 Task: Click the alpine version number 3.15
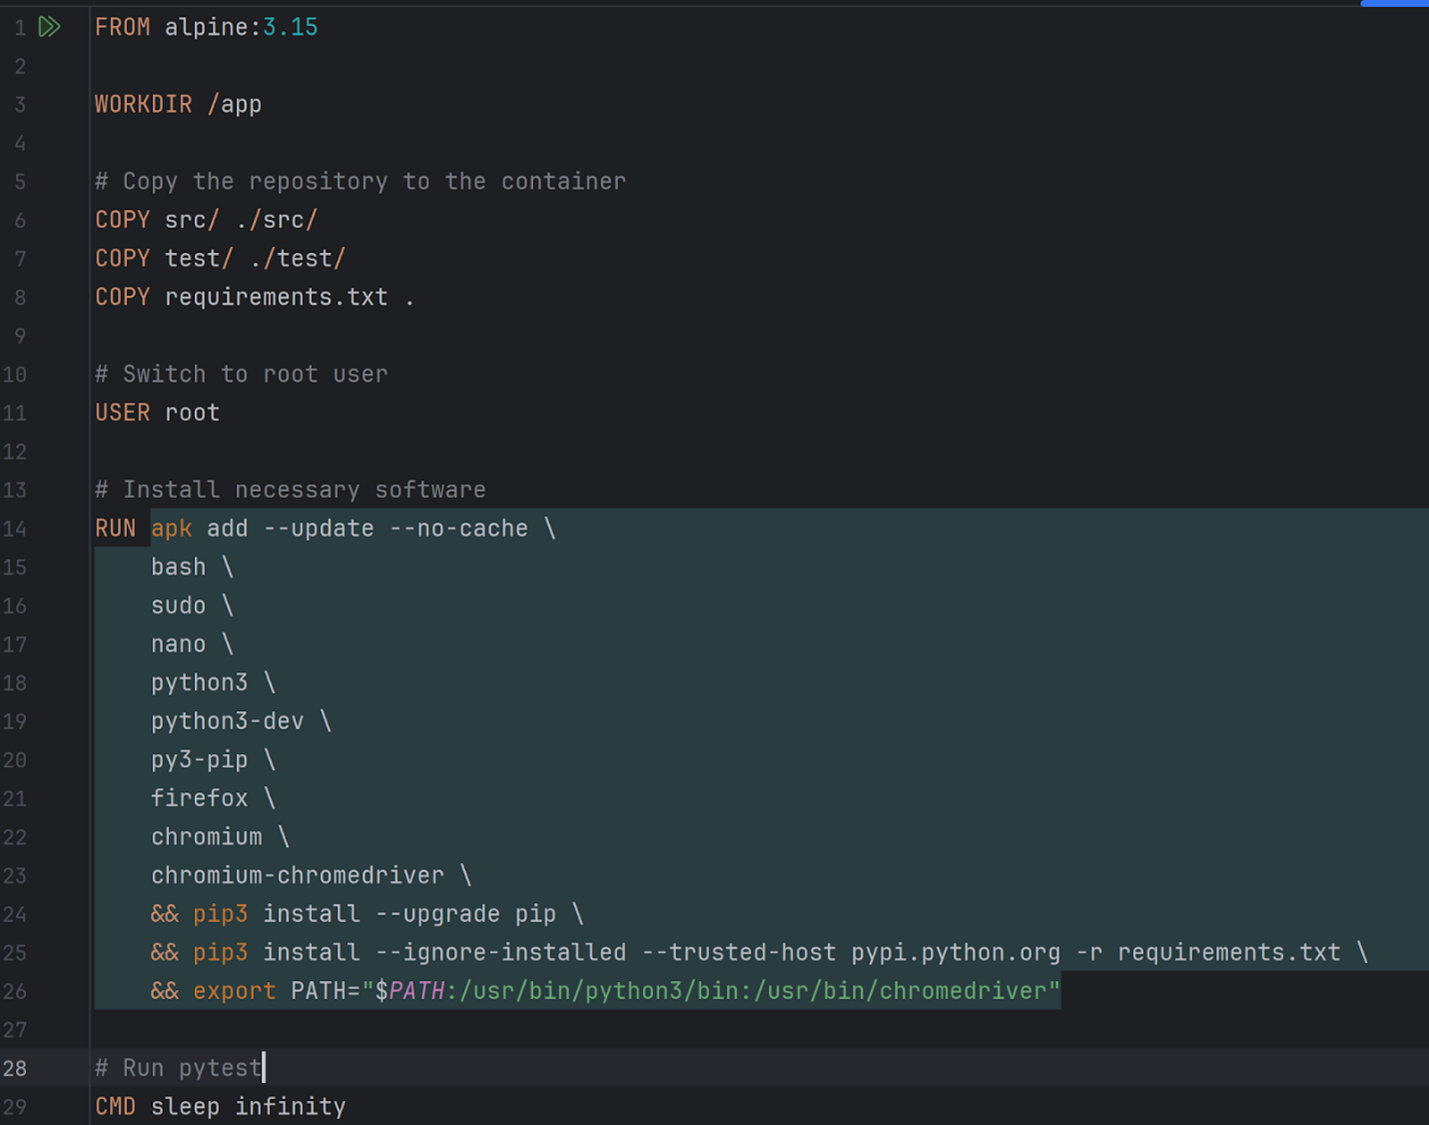click(x=290, y=28)
